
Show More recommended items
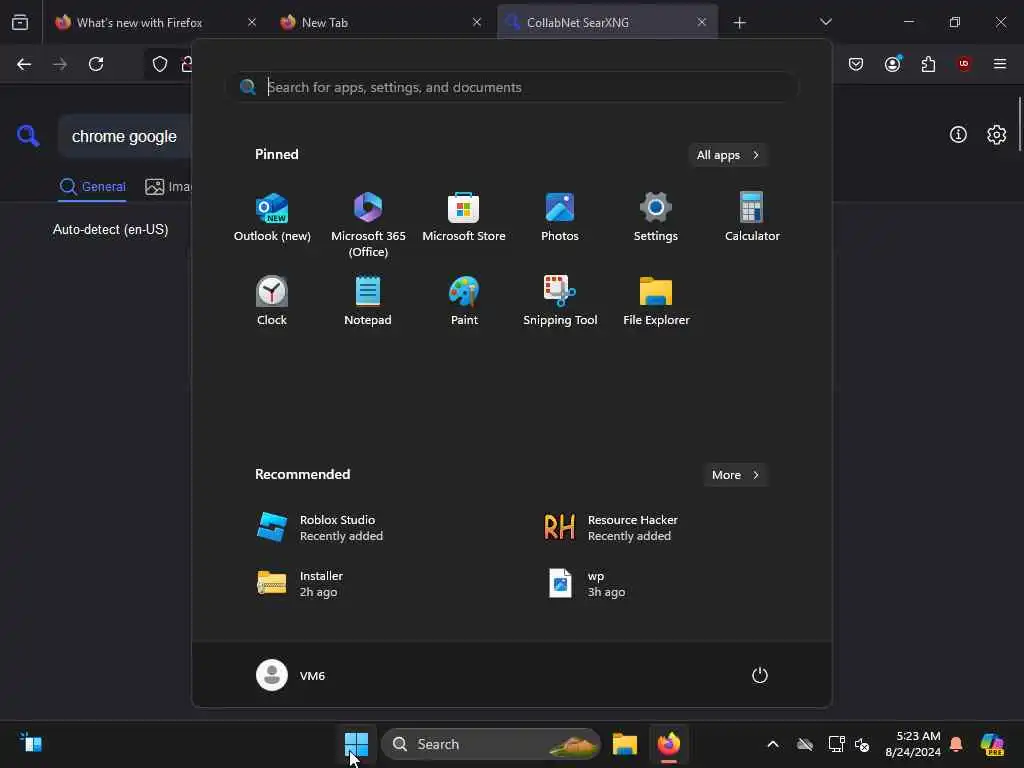click(735, 475)
